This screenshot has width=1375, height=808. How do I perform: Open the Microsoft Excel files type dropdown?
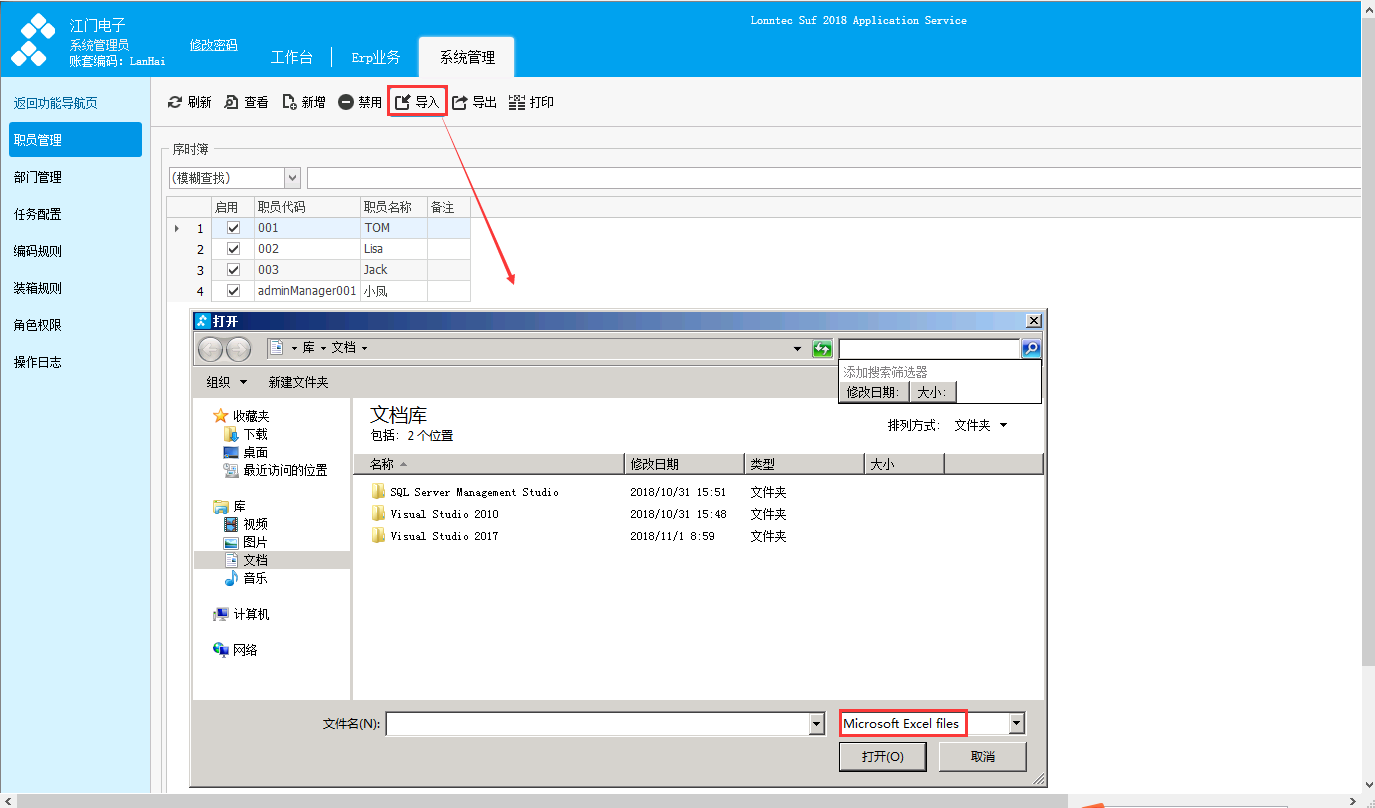pyautogui.click(x=1017, y=723)
